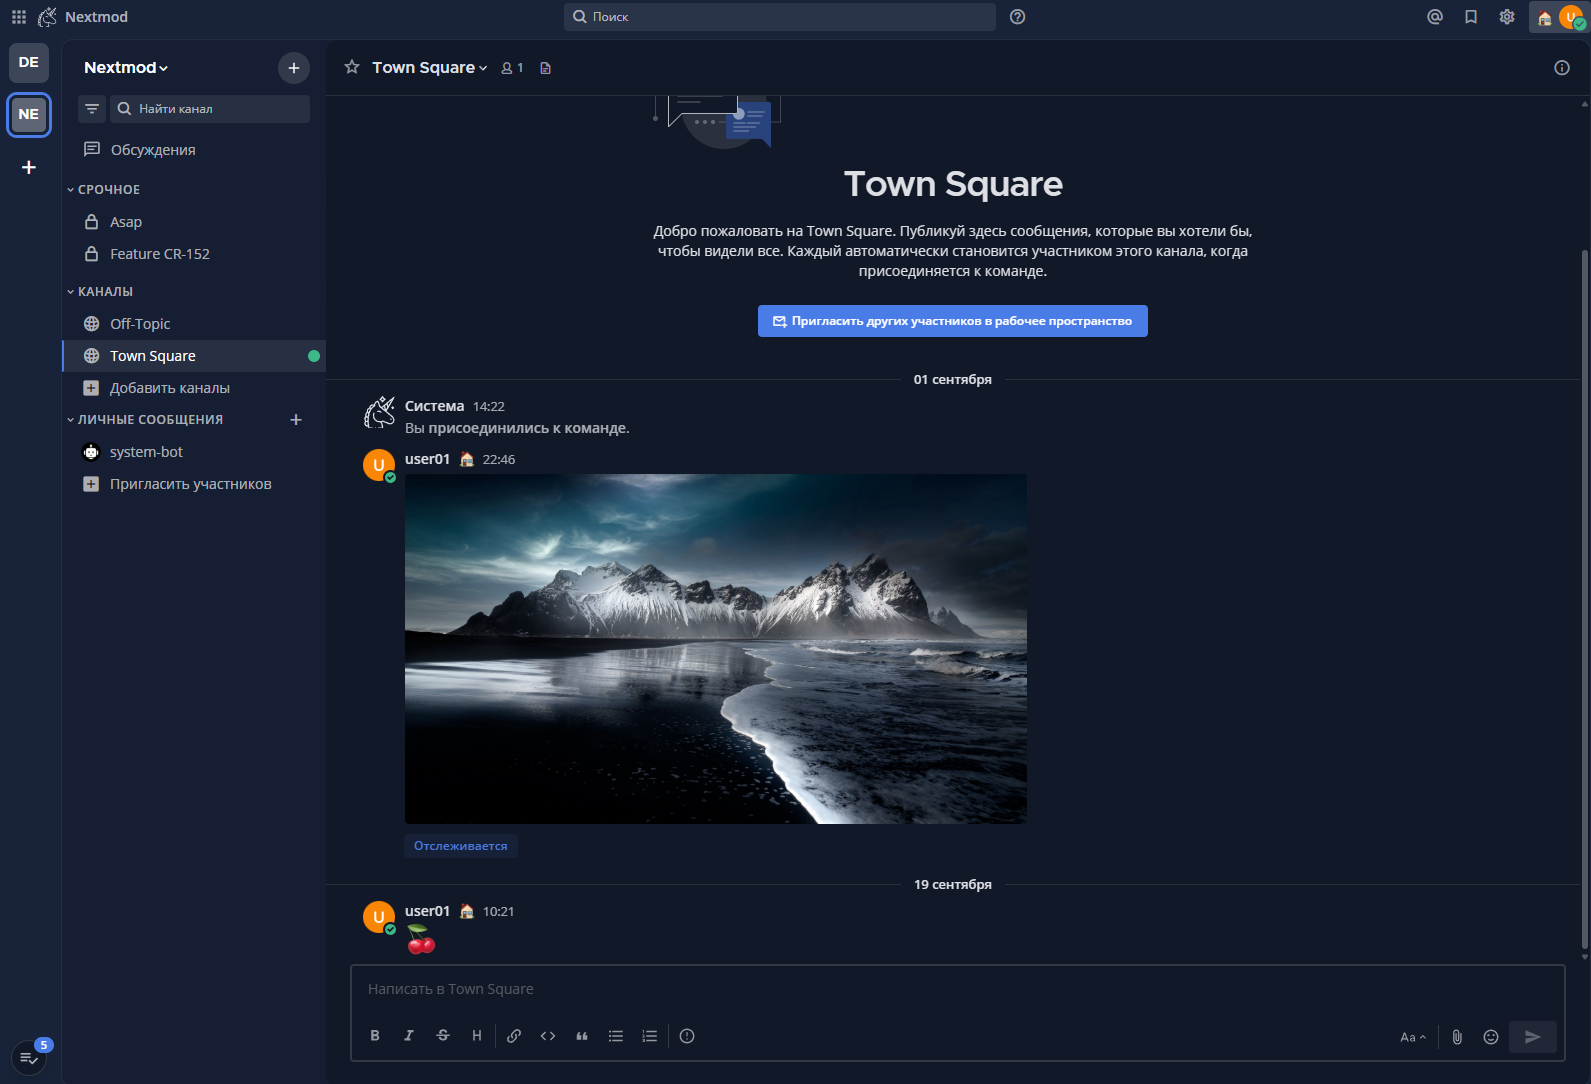The height and width of the screenshot is (1084, 1591).
Task: Click the 10:21 message timestamp
Action: tap(498, 912)
